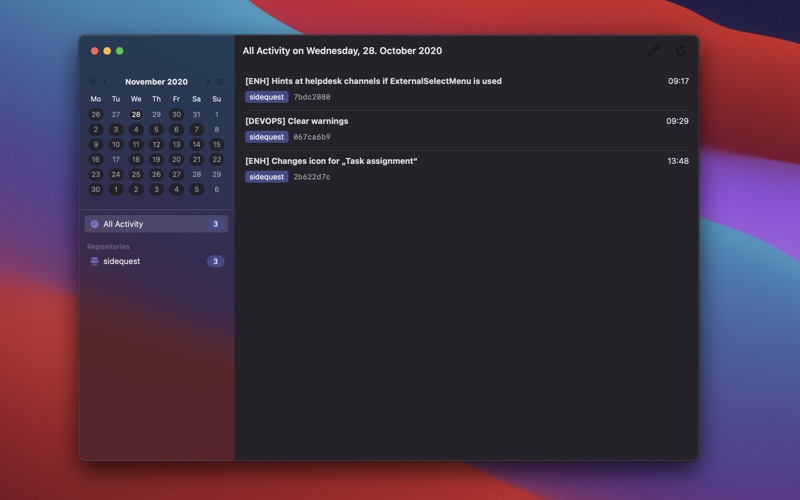Select the All Activity sidebar row
Image resolution: width=800 pixels, height=500 pixels.
coord(156,224)
